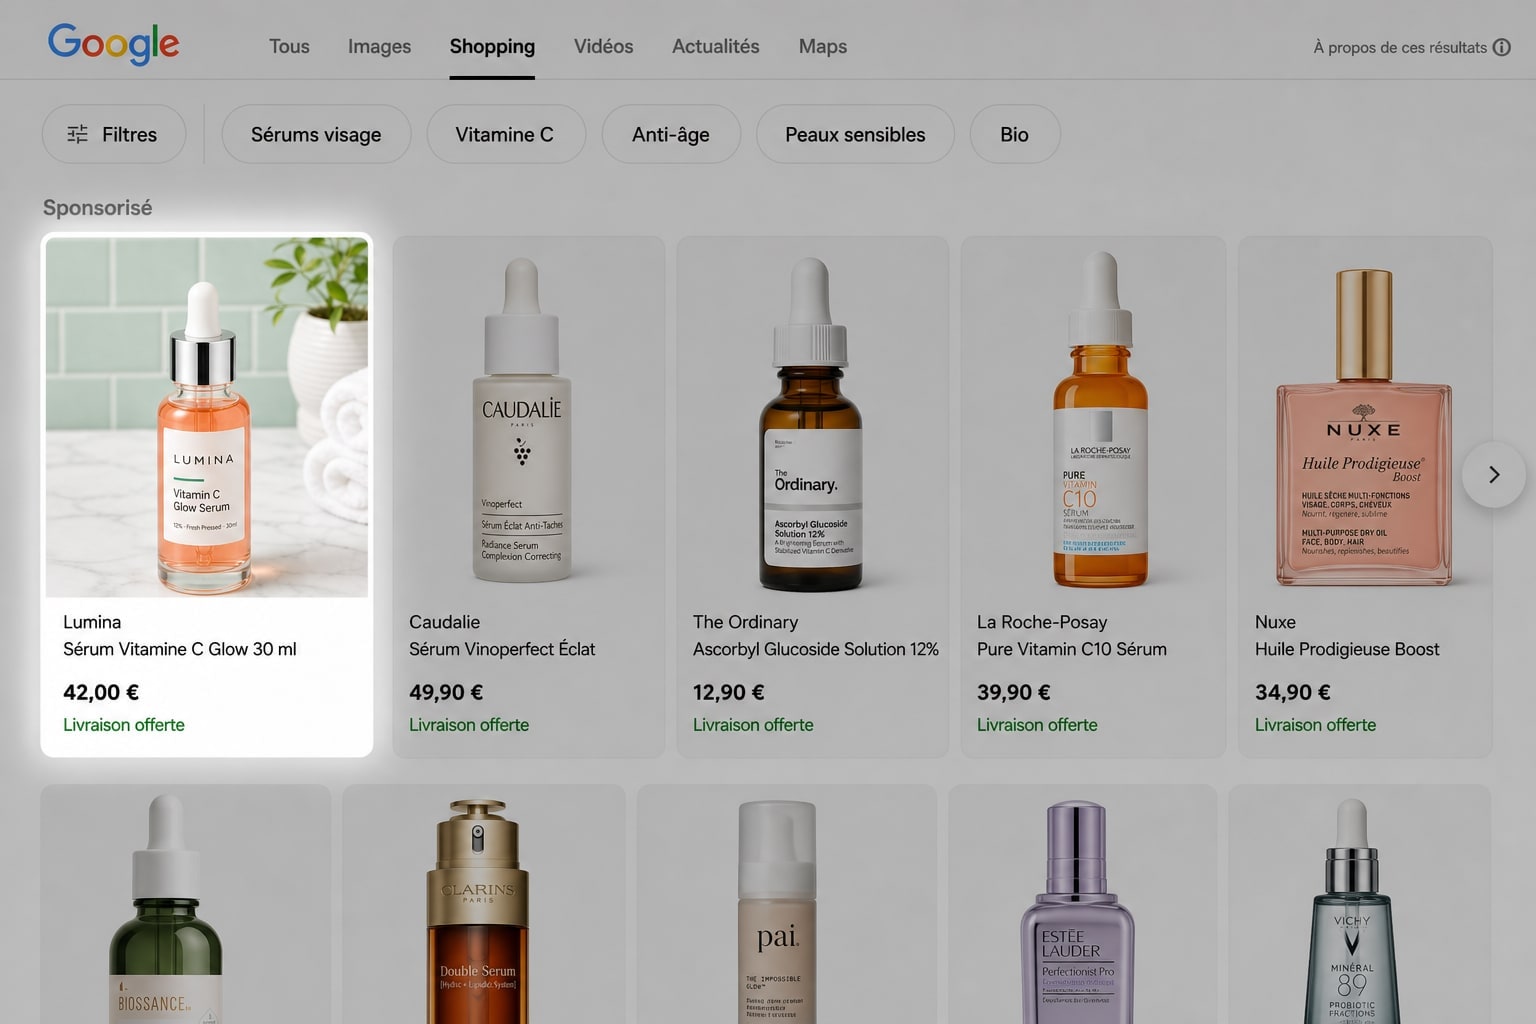
Task: Choose the Anti-âge filter chip
Action: pyautogui.click(x=671, y=134)
